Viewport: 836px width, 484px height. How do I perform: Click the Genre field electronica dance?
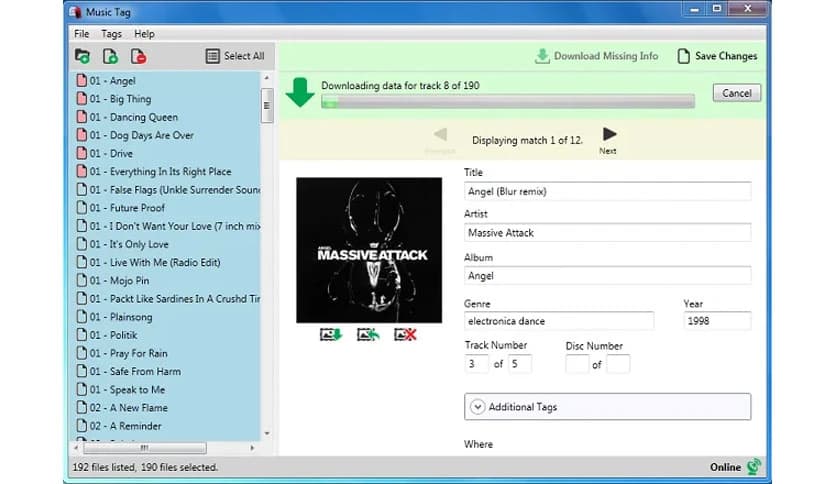pos(559,321)
